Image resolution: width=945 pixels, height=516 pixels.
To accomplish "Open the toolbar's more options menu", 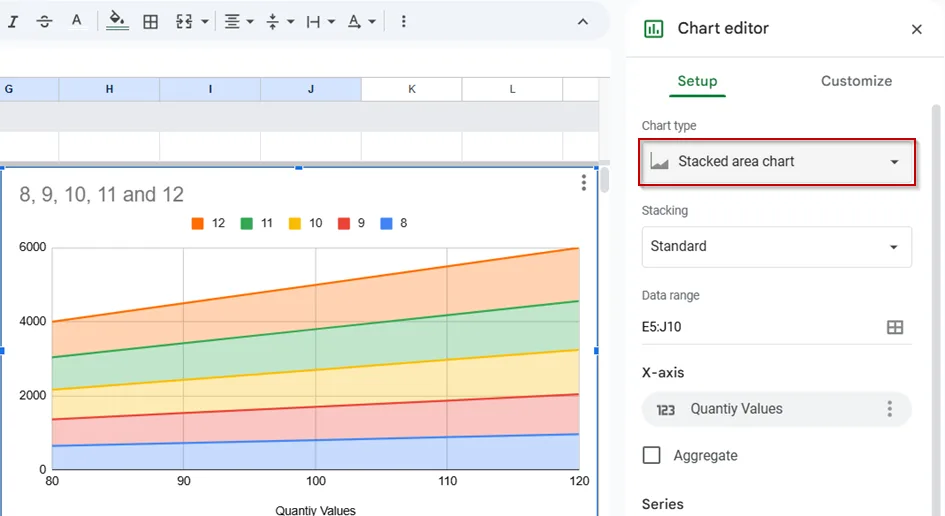I will [403, 22].
